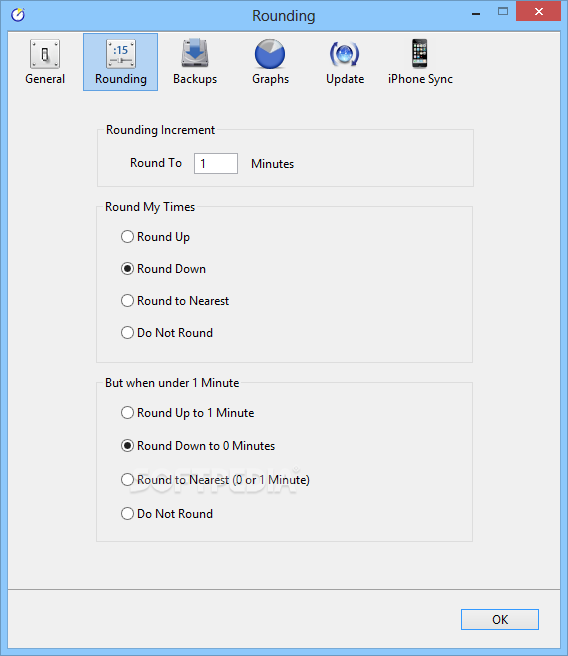Select Do Not Round under 1 Minute group
This screenshot has height=656, width=568.
click(x=167, y=513)
